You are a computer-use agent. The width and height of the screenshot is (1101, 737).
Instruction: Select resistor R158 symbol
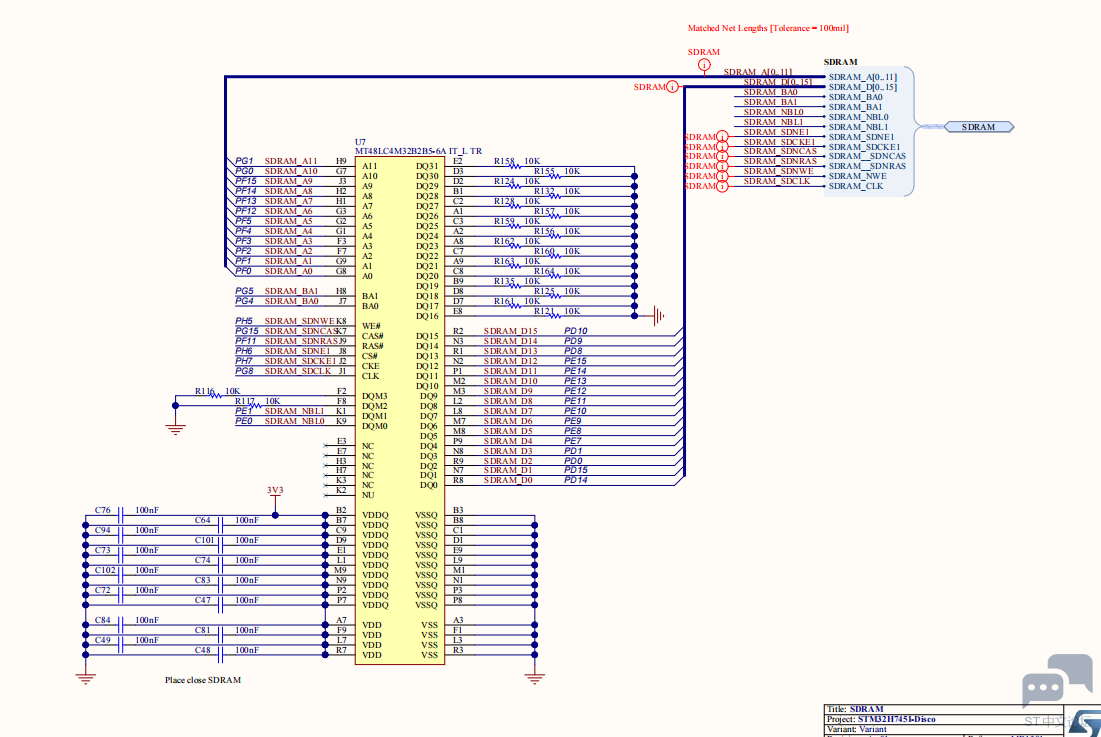point(515,166)
